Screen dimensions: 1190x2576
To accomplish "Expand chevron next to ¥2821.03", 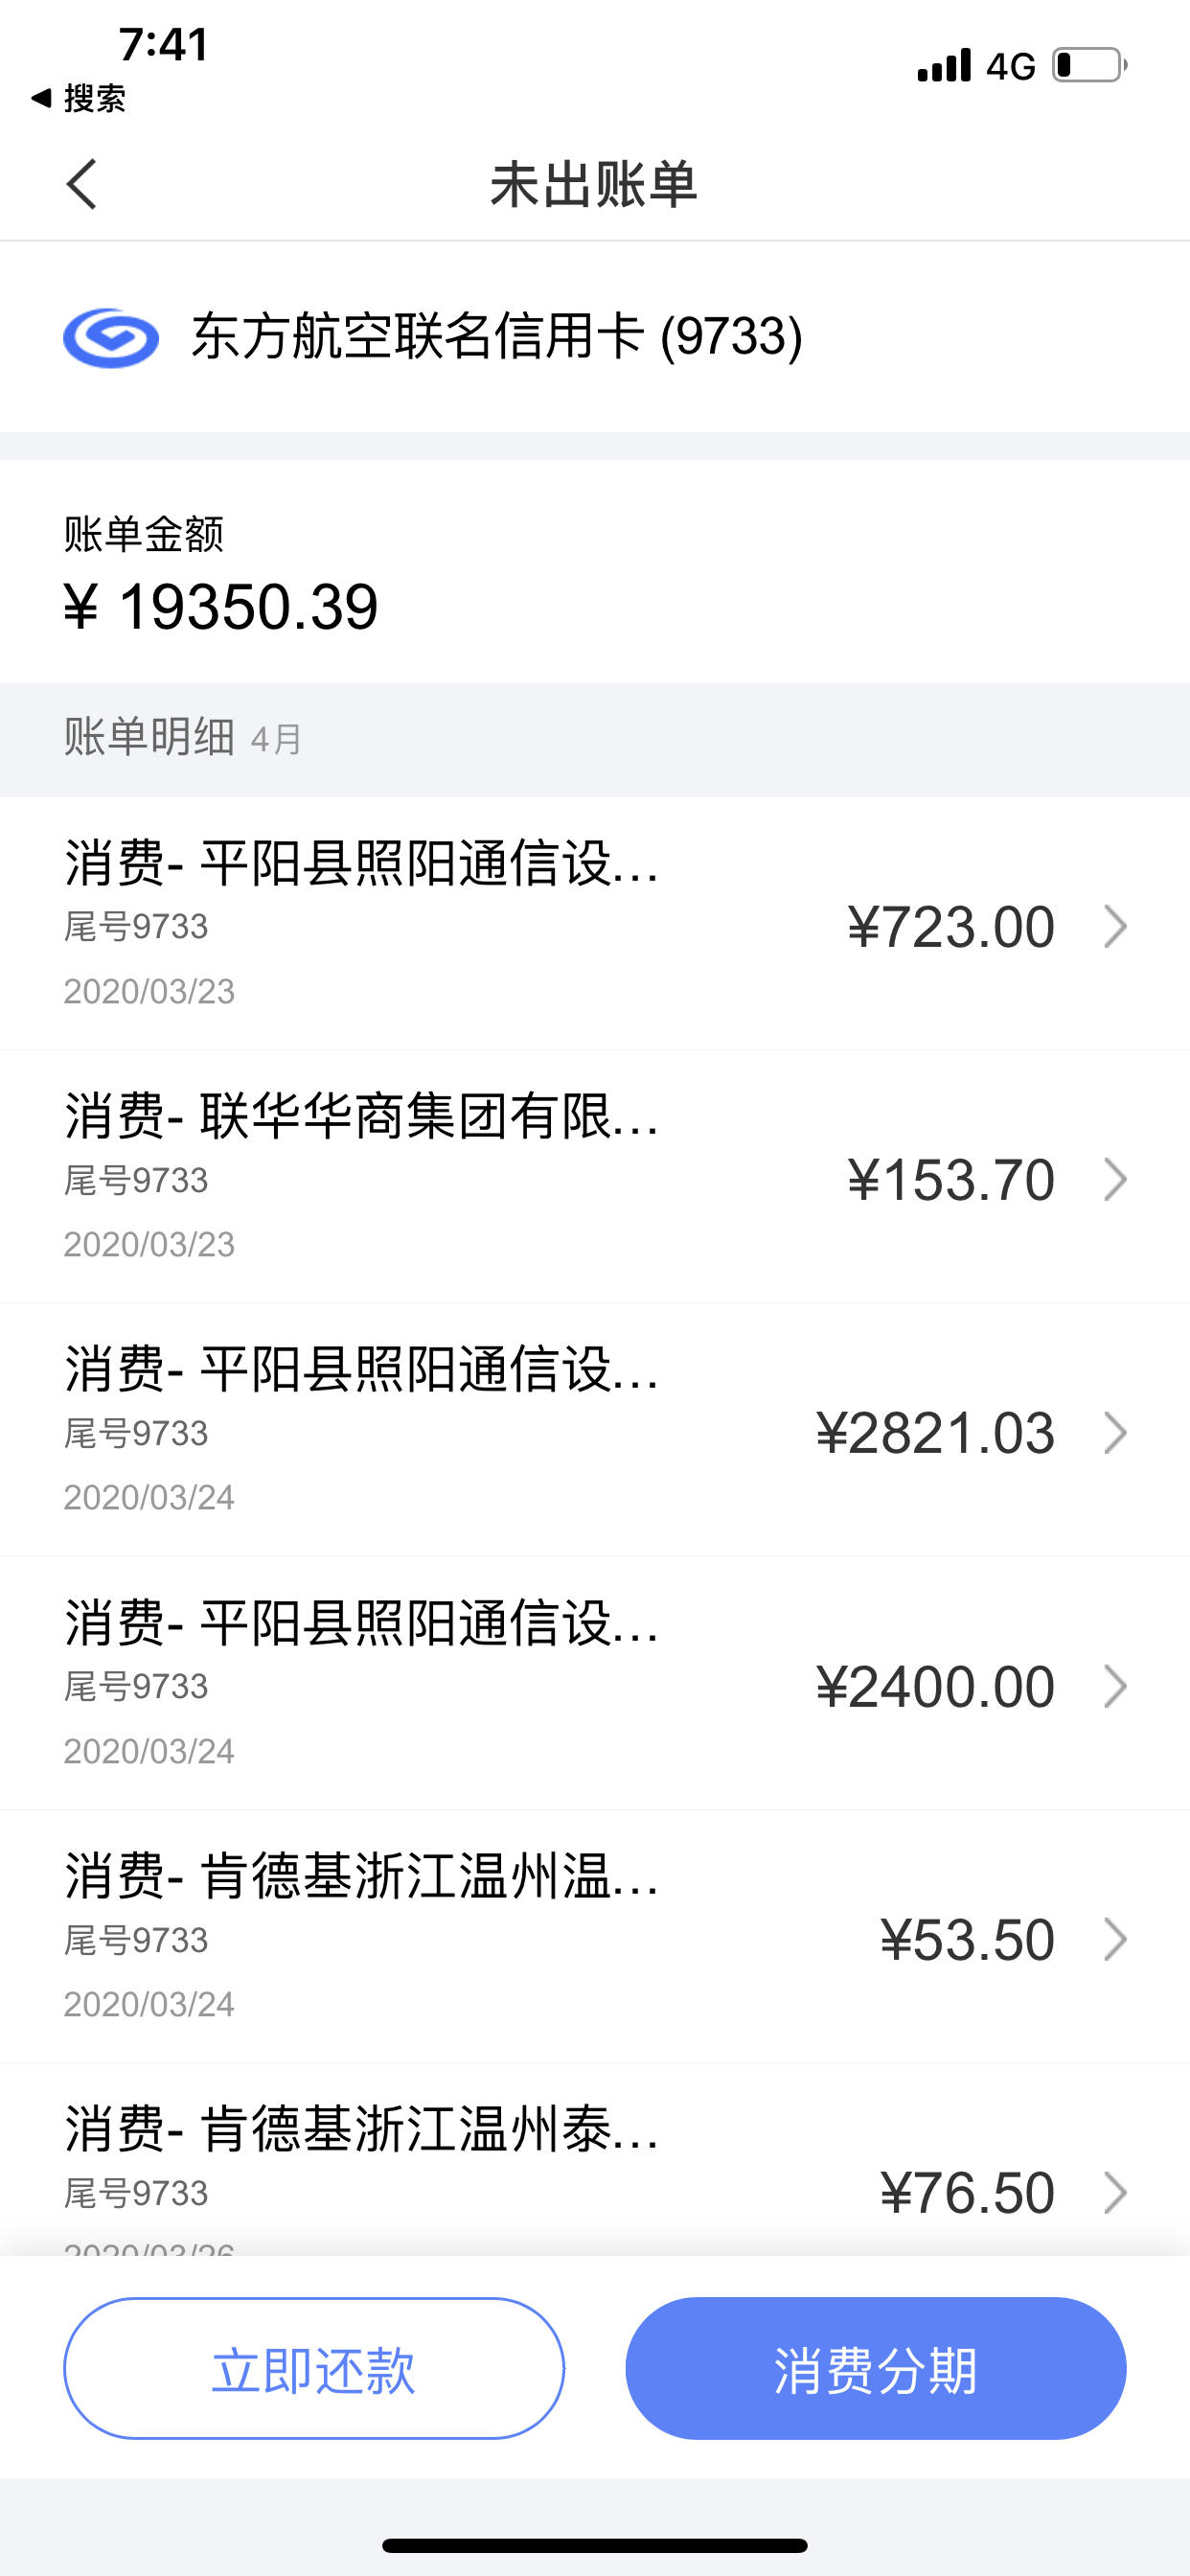I will pyautogui.click(x=1115, y=1432).
